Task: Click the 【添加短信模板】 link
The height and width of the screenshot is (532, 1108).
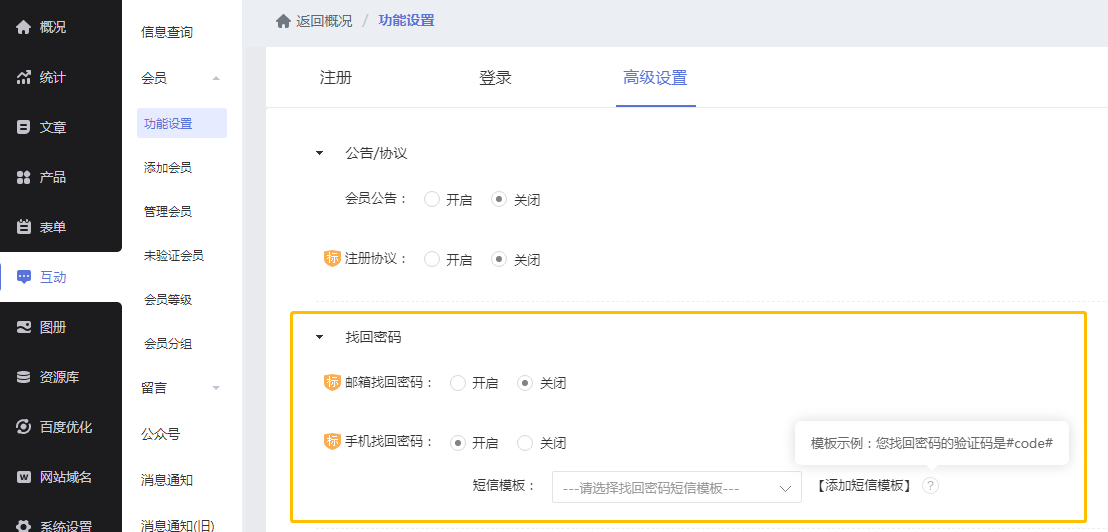Action: point(864,486)
